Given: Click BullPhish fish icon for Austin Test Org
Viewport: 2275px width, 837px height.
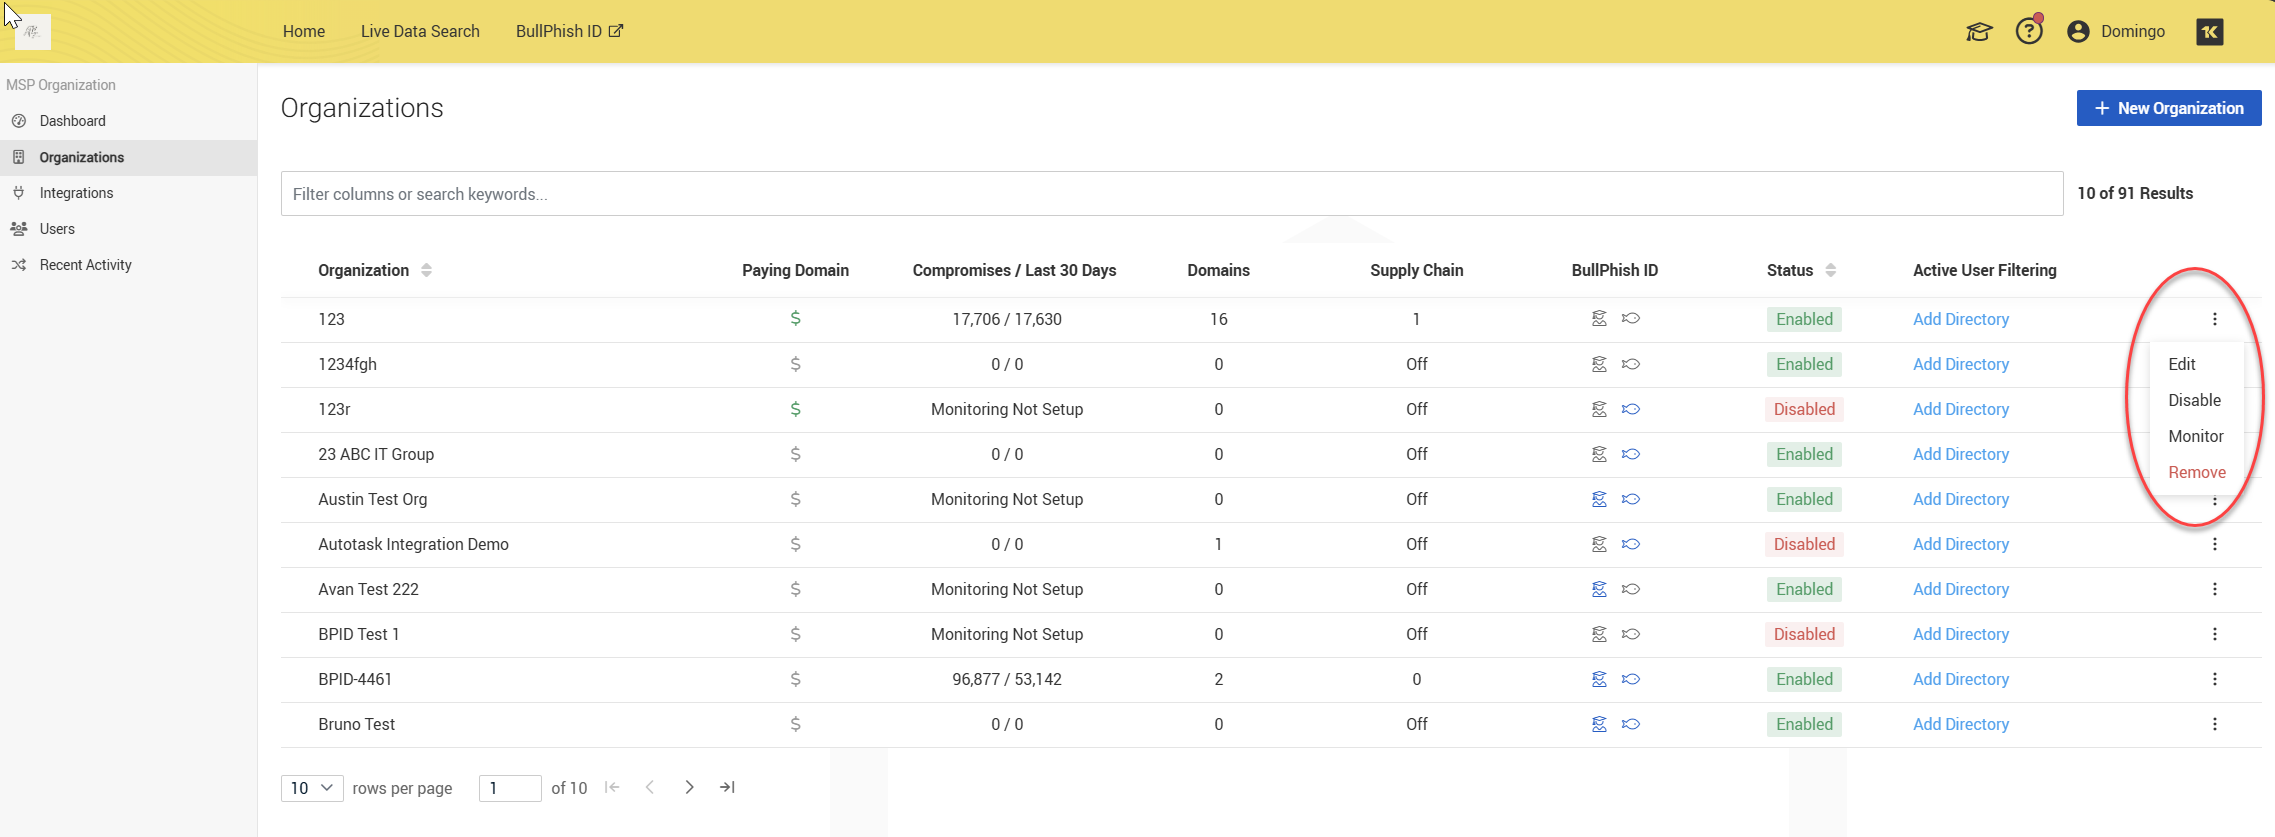Looking at the screenshot, I should pos(1631,499).
